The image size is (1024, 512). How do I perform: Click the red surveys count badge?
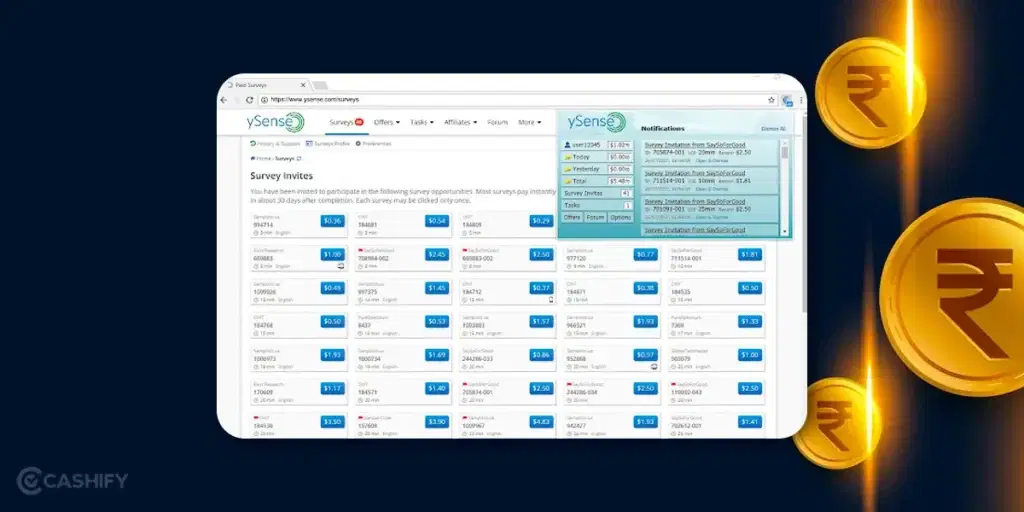pyautogui.click(x=359, y=122)
